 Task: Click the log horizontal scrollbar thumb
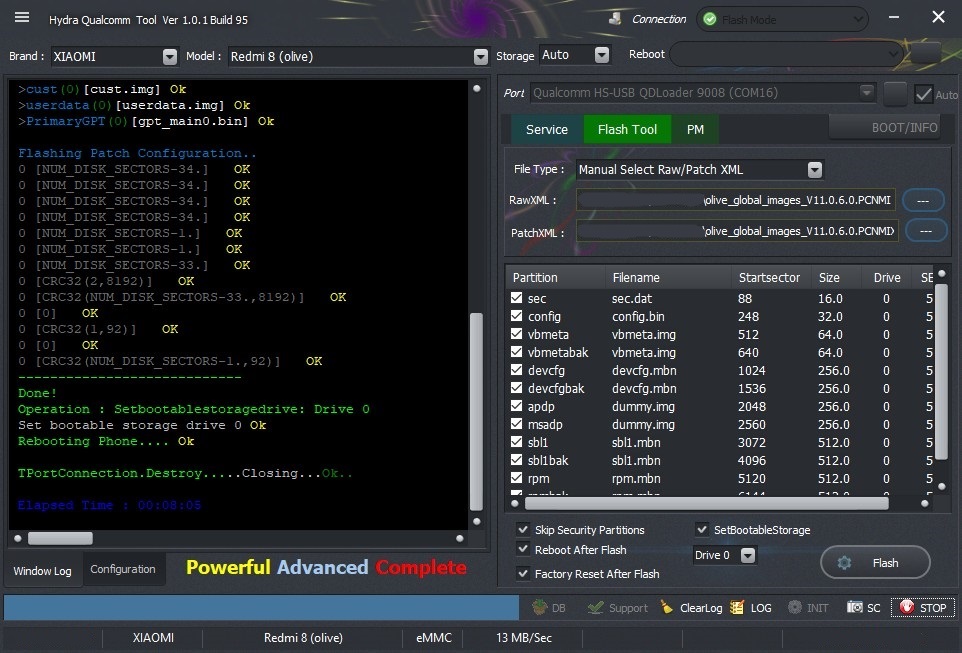(x=60, y=538)
